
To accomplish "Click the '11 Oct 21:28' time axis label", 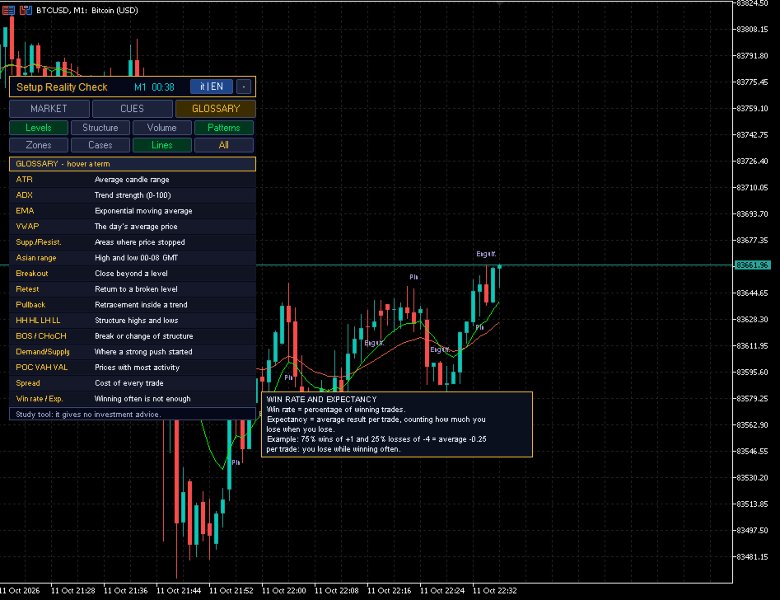I will (73, 591).
